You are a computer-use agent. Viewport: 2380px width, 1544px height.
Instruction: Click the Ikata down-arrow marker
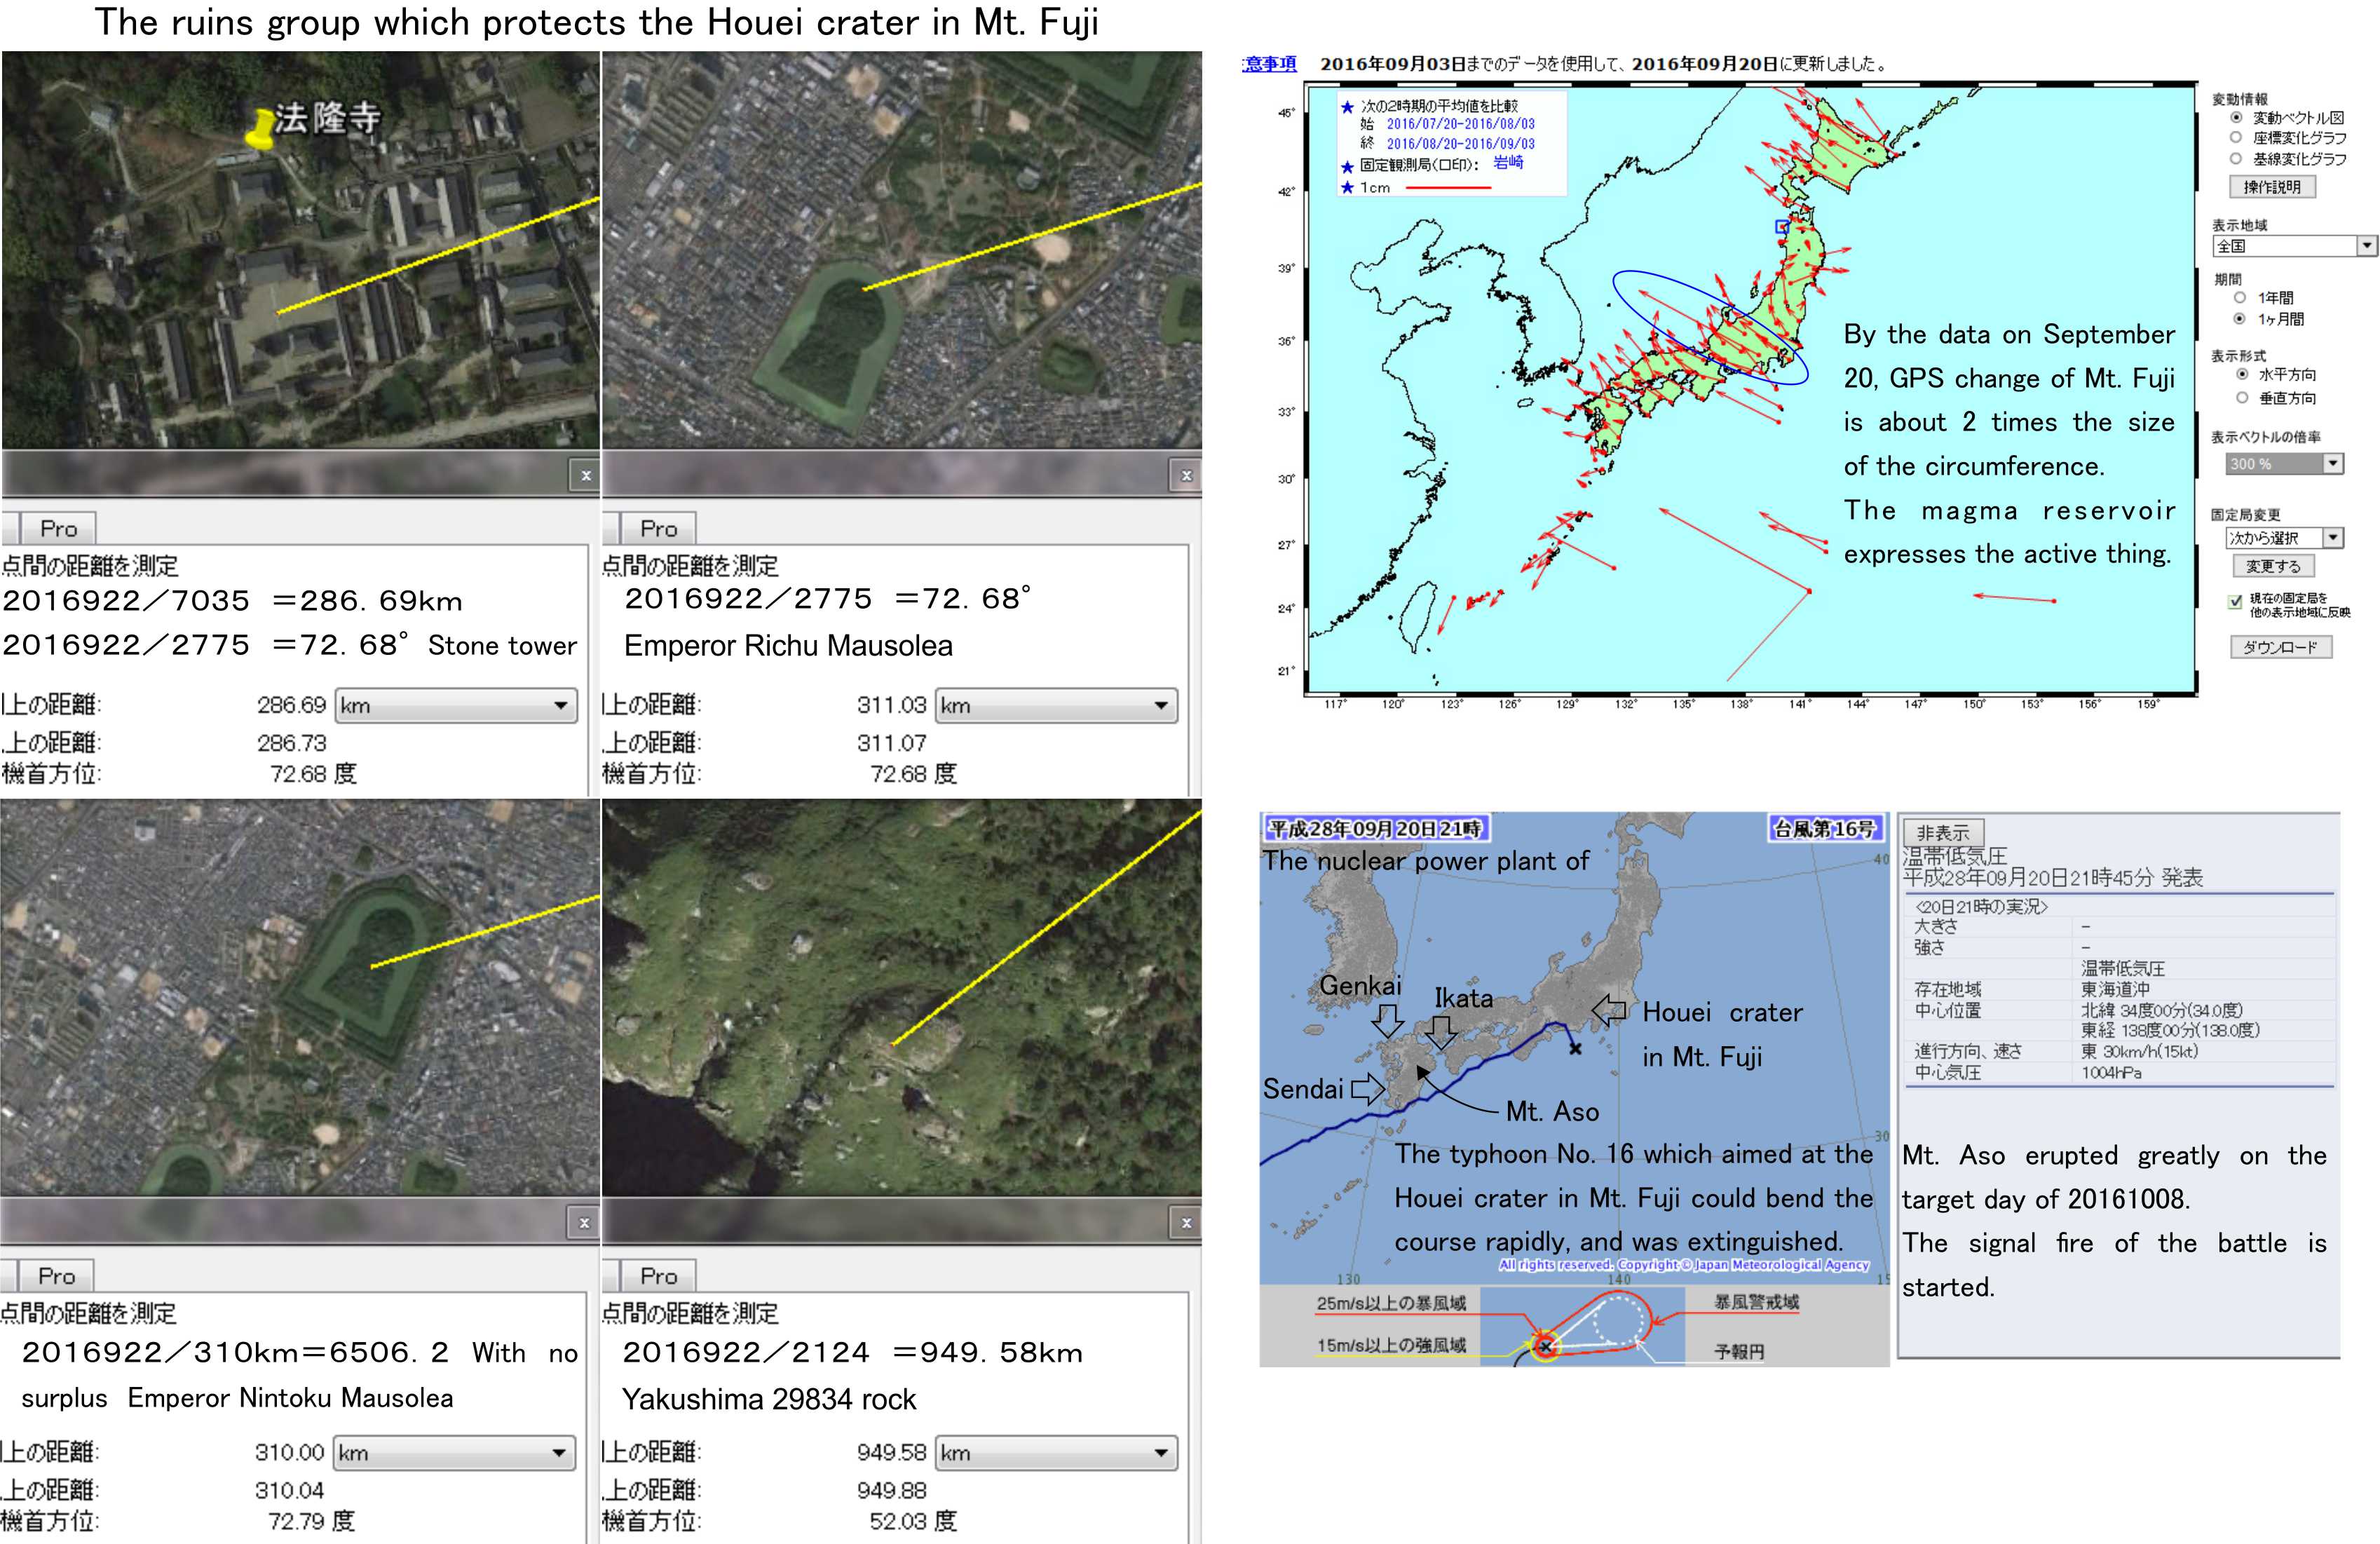pyautogui.click(x=1441, y=1032)
